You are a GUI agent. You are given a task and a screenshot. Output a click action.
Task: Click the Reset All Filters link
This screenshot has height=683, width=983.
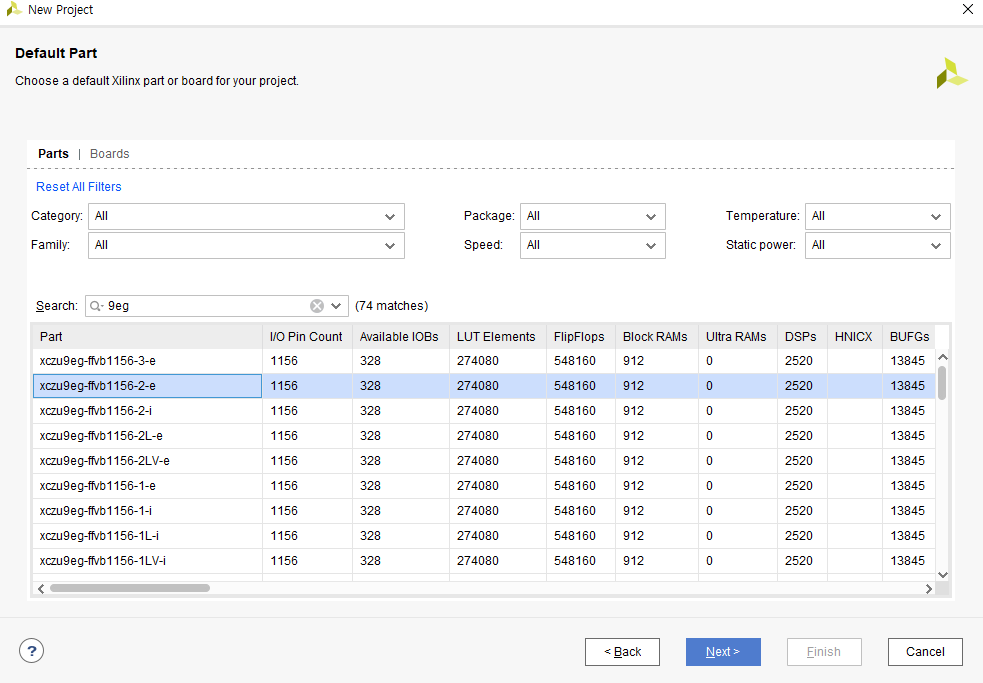click(x=78, y=187)
